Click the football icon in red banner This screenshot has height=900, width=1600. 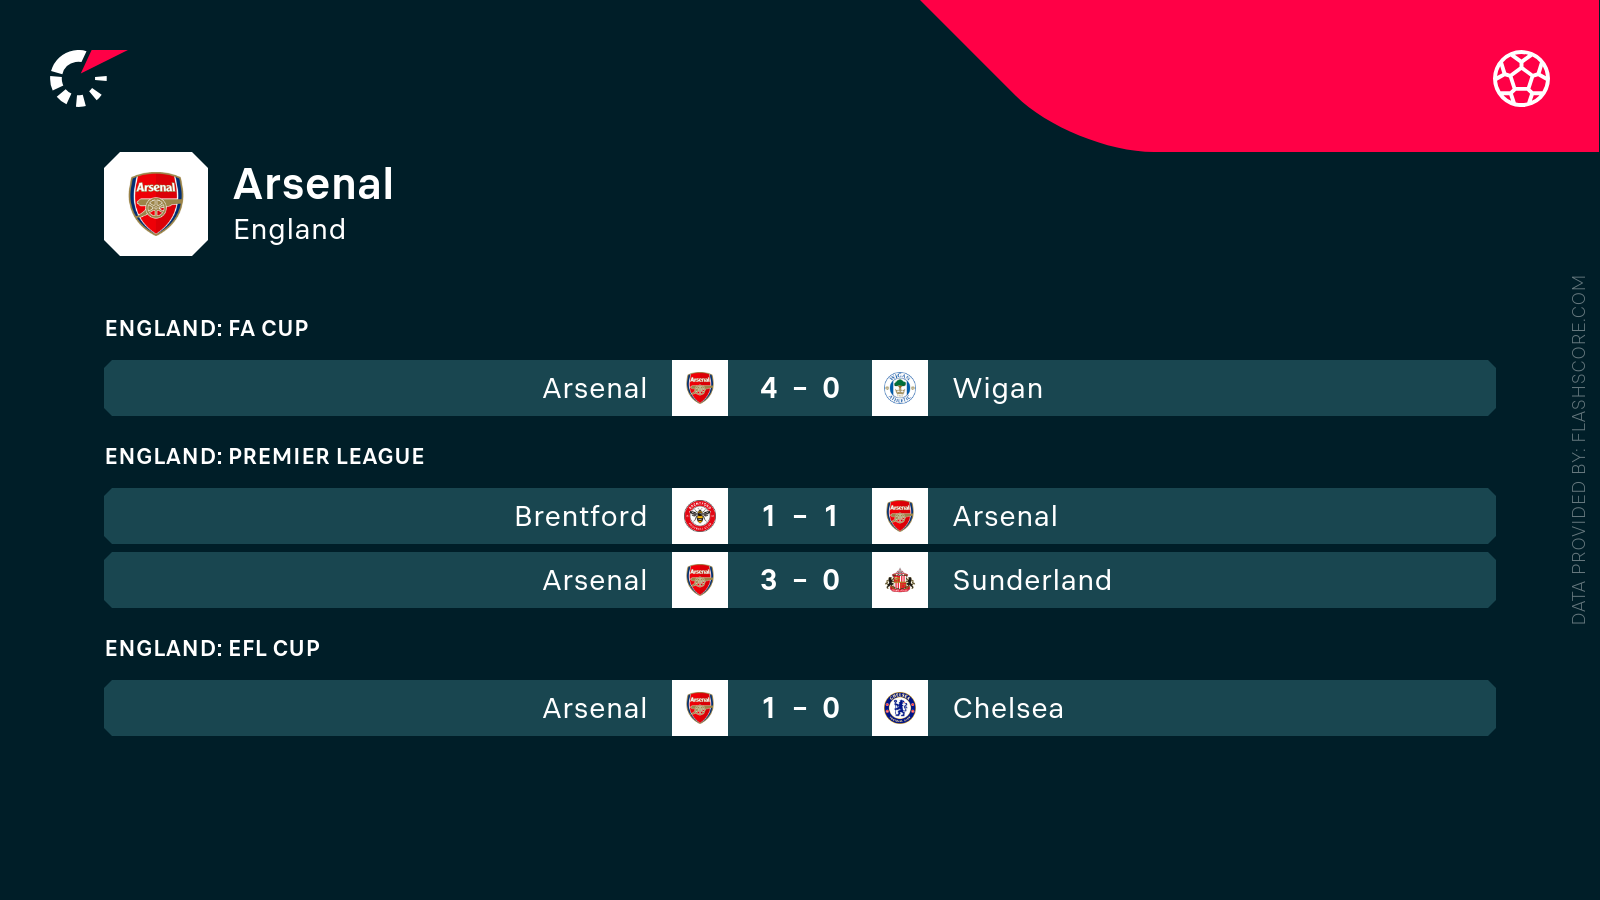tap(1521, 78)
